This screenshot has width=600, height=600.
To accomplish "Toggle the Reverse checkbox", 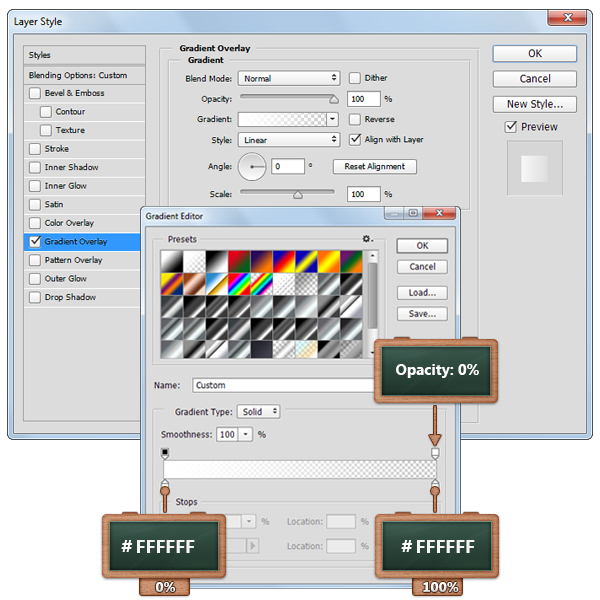I will [355, 119].
